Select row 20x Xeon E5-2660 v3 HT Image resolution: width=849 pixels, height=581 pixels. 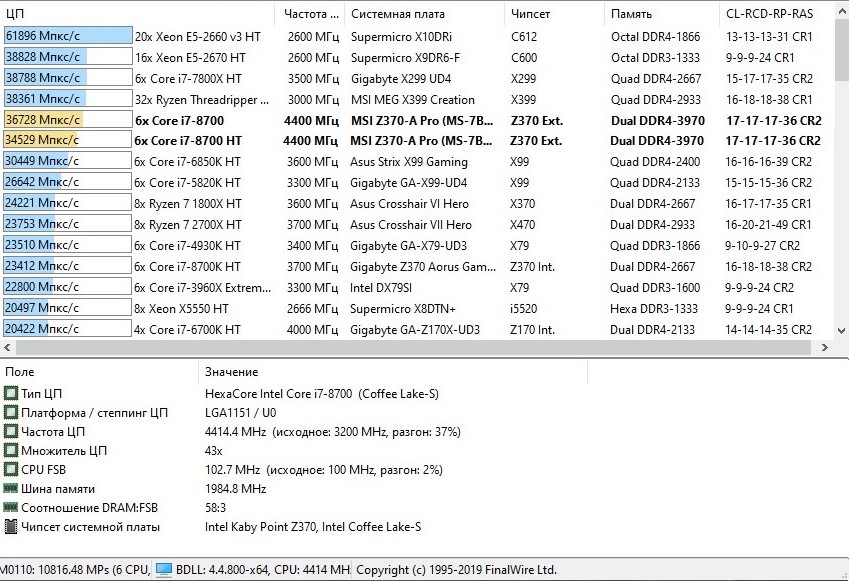(417, 36)
